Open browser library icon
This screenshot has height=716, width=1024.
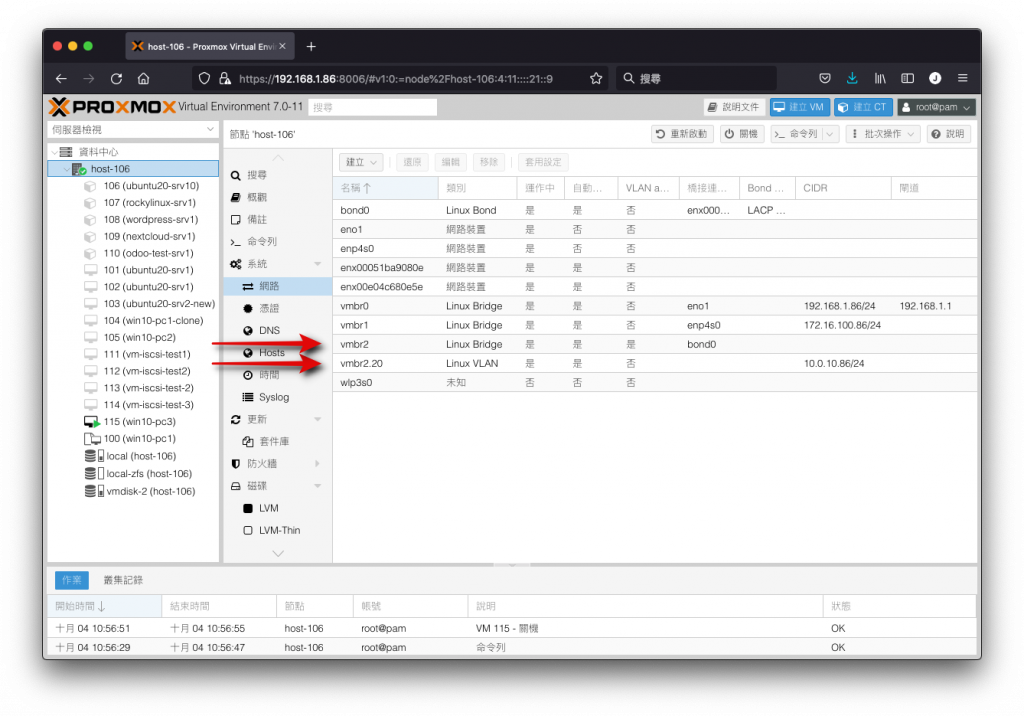(x=880, y=78)
